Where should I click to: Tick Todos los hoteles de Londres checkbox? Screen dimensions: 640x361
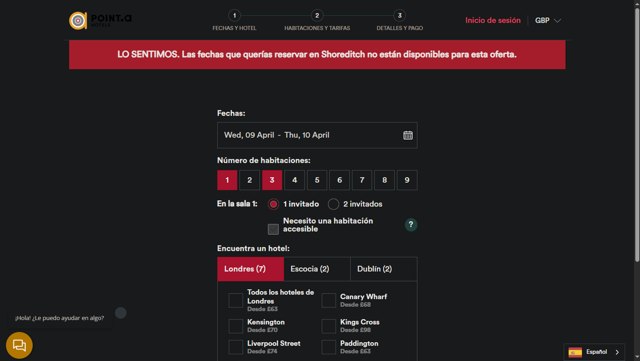236,300
